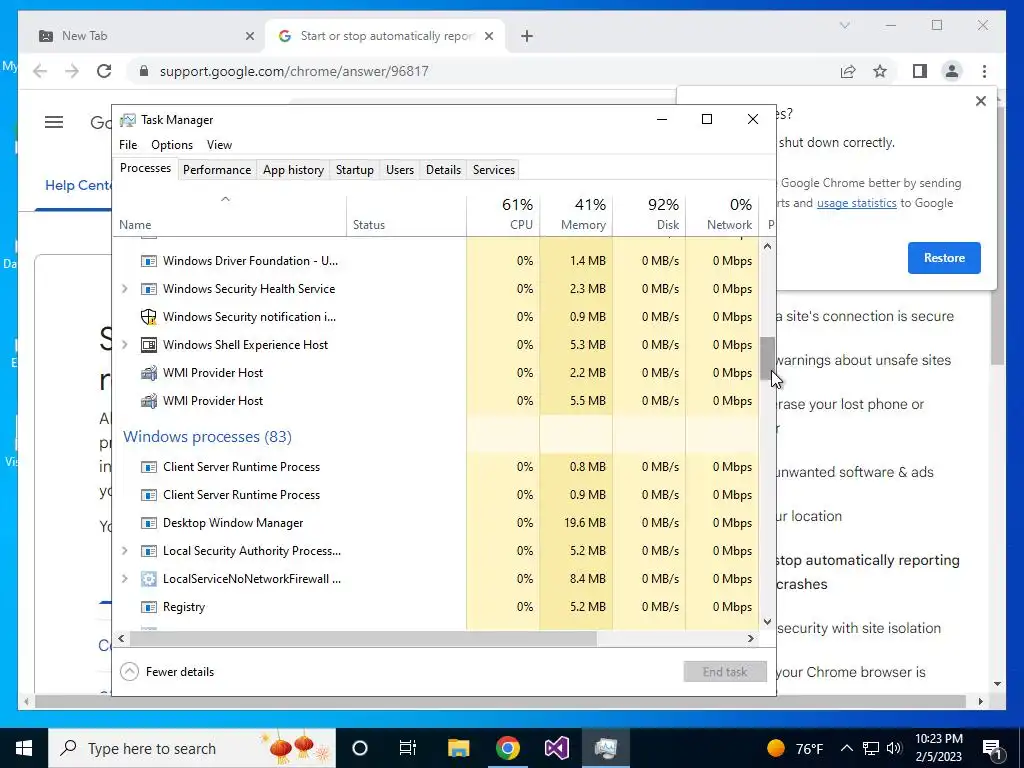This screenshot has width=1024, height=768.
Task: Show hidden system tray icons
Action: coord(846,748)
